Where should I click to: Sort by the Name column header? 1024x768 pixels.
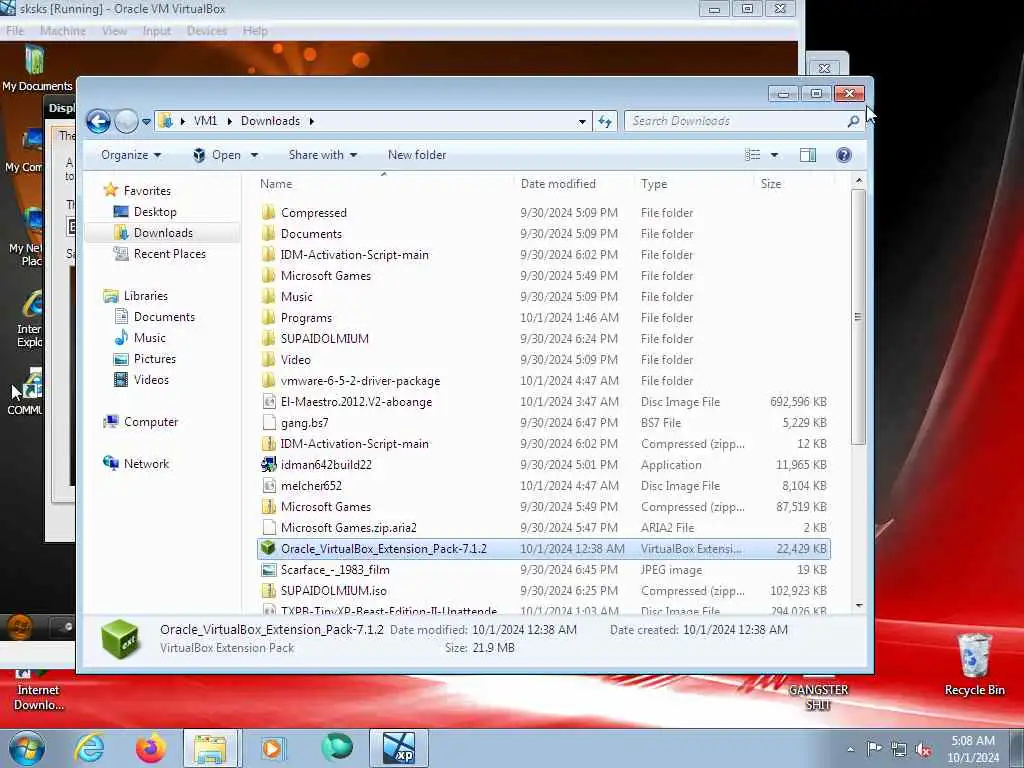pos(276,184)
